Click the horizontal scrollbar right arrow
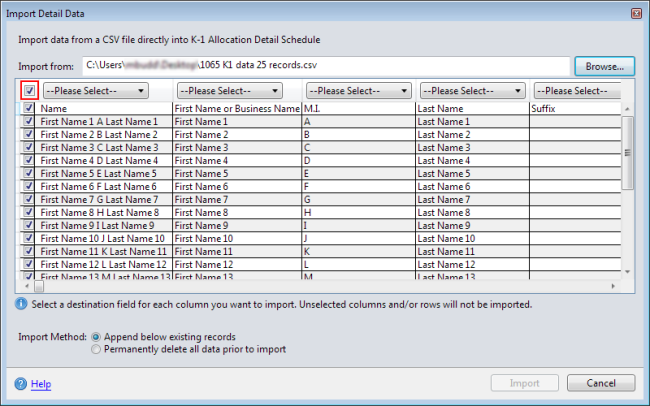Viewport: 650px width, 406px height. [613, 286]
